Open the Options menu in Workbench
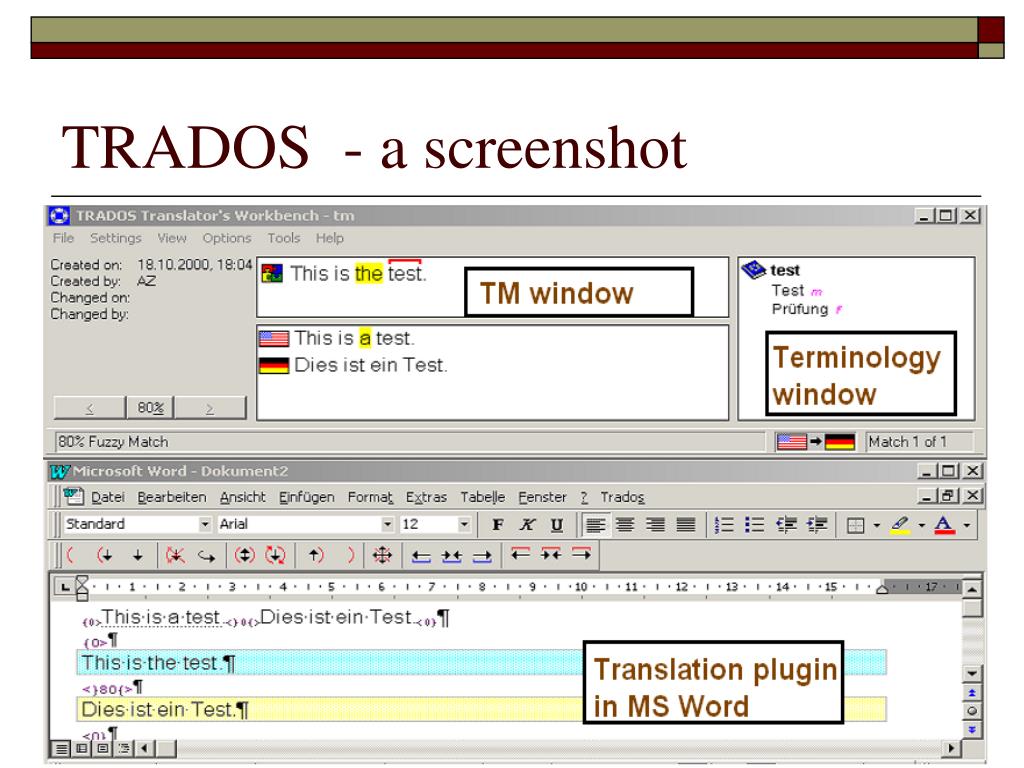 [227, 238]
